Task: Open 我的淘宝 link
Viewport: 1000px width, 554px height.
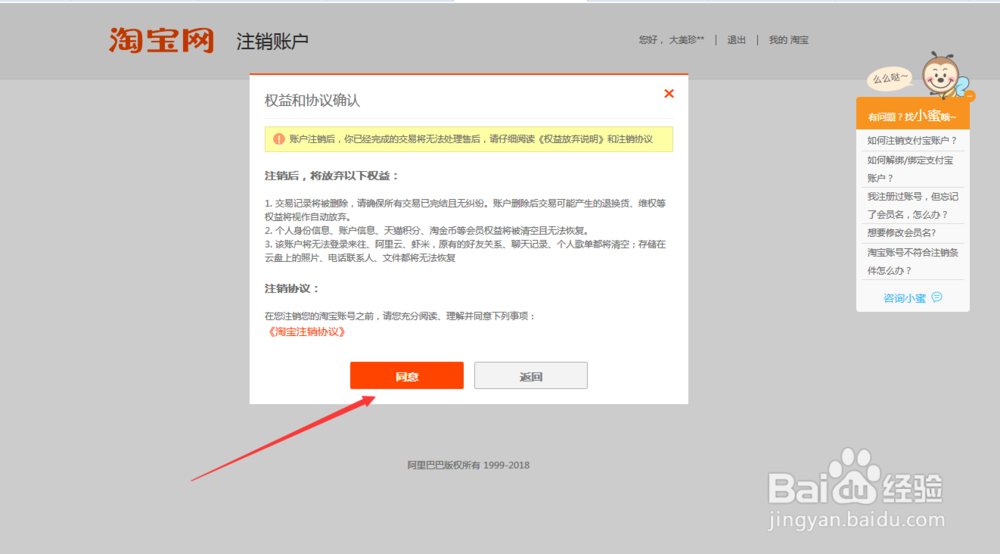Action: click(x=788, y=40)
